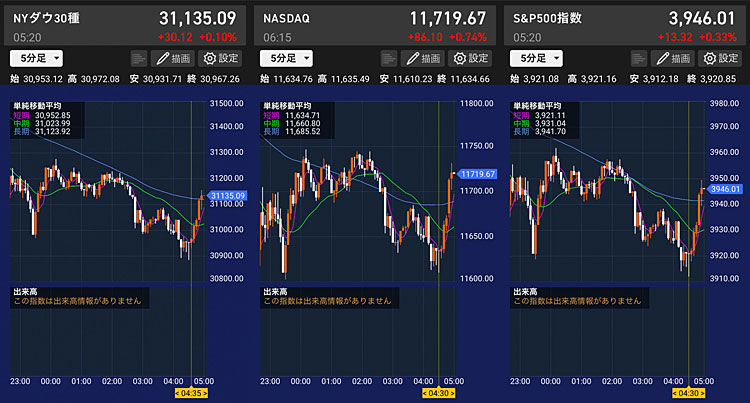750x403 pixels.
Task: Click the 描画 draw button in NYダウ30種 panel
Action: [173, 58]
